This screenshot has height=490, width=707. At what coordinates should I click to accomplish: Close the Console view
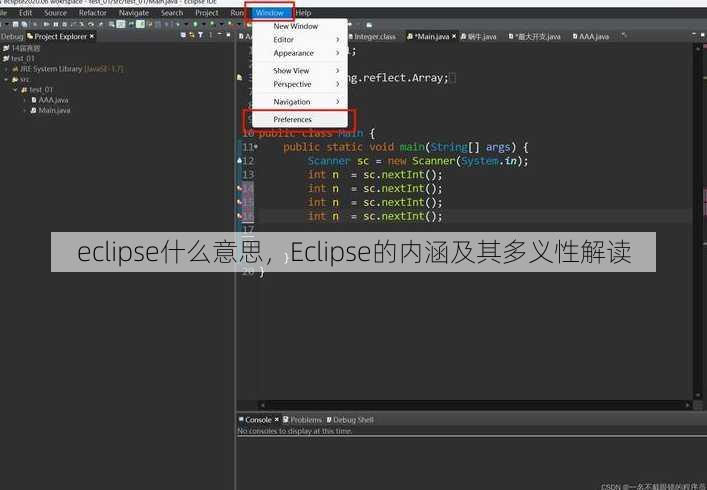(x=277, y=420)
